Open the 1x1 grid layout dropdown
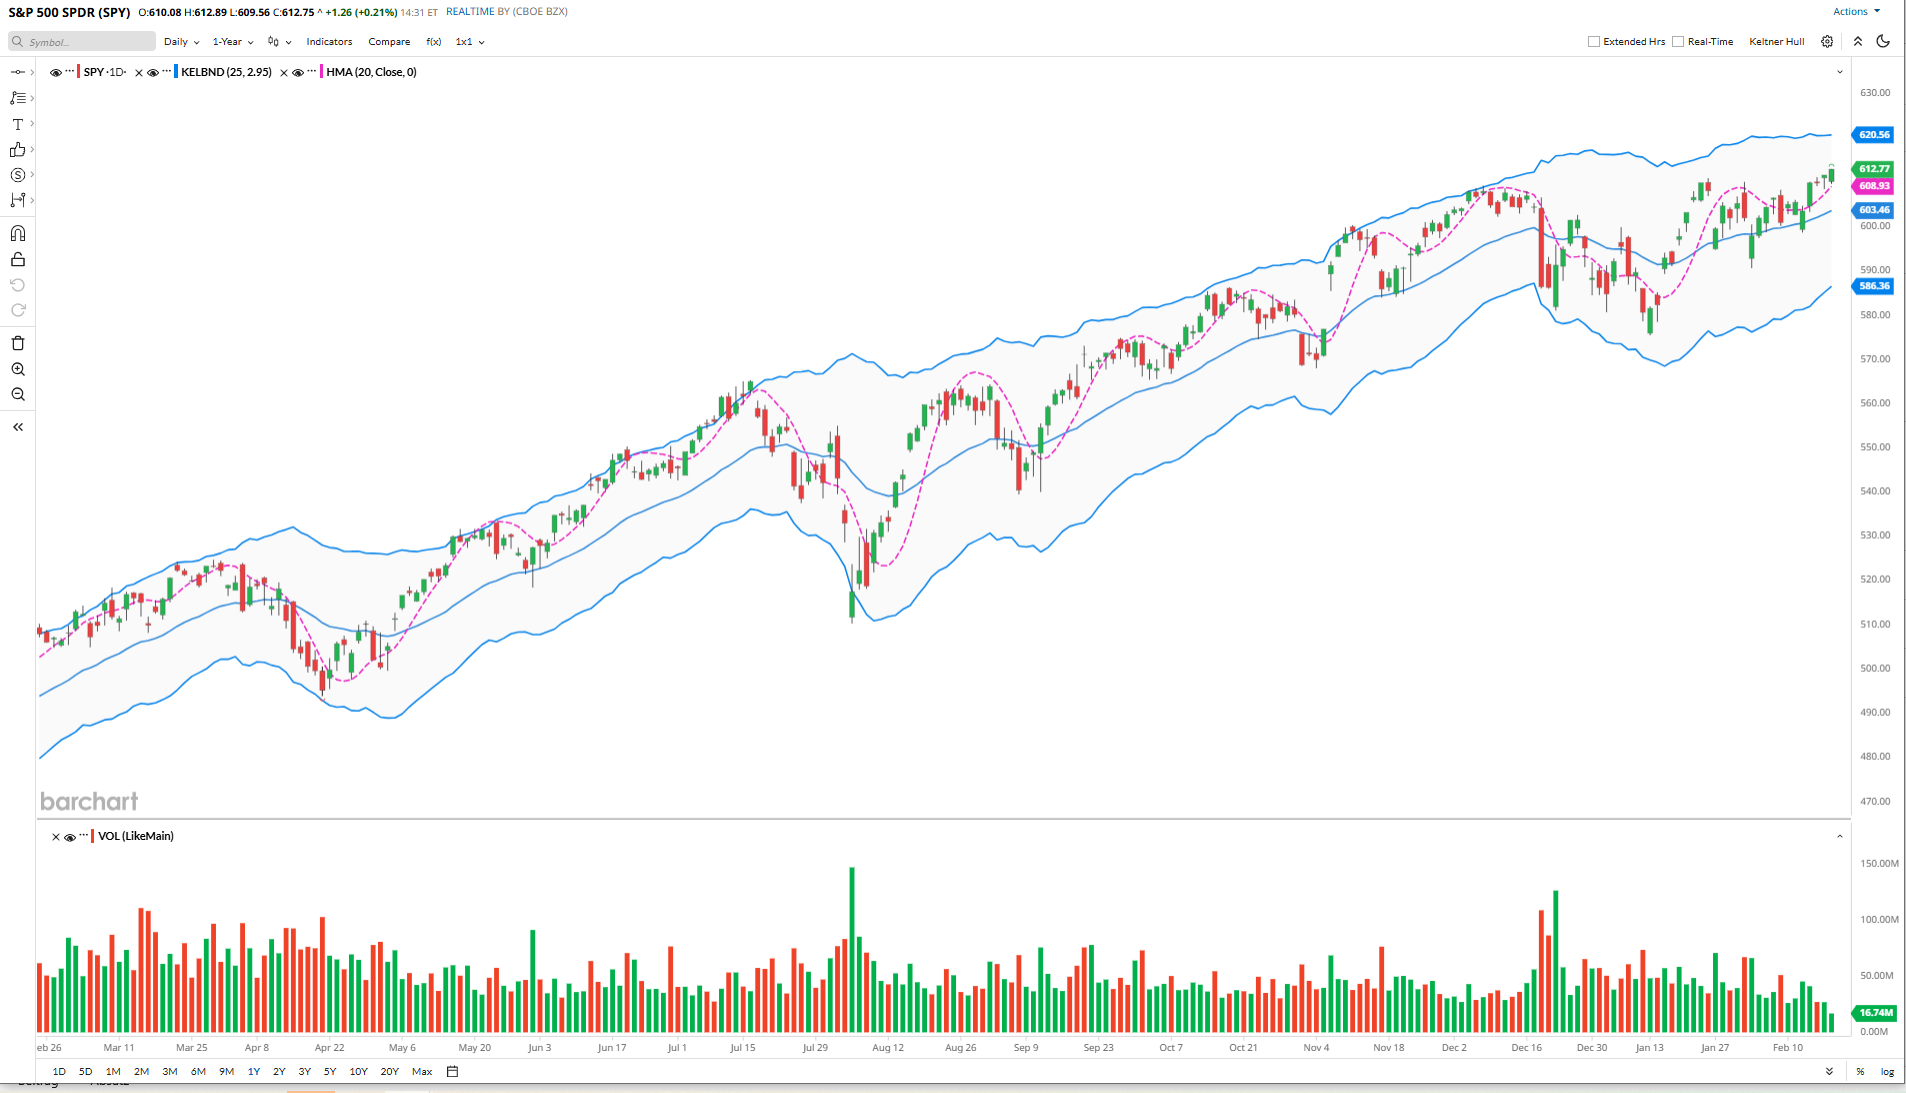Image resolution: width=1906 pixels, height=1093 pixels. [x=470, y=42]
